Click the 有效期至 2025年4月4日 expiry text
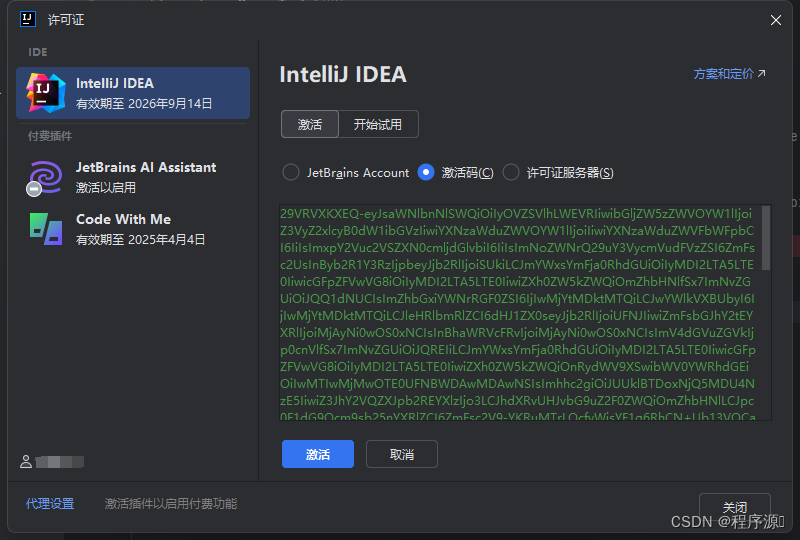 (x=141, y=240)
